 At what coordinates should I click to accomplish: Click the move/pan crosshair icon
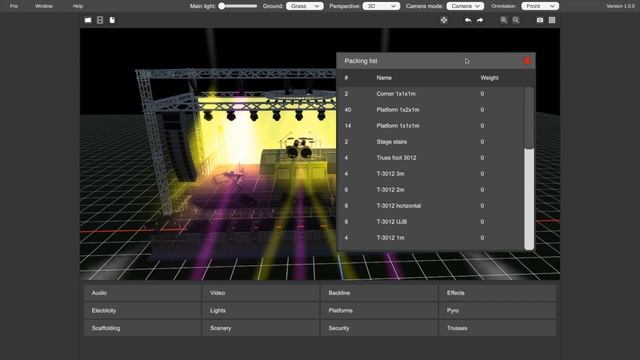[x=444, y=20]
